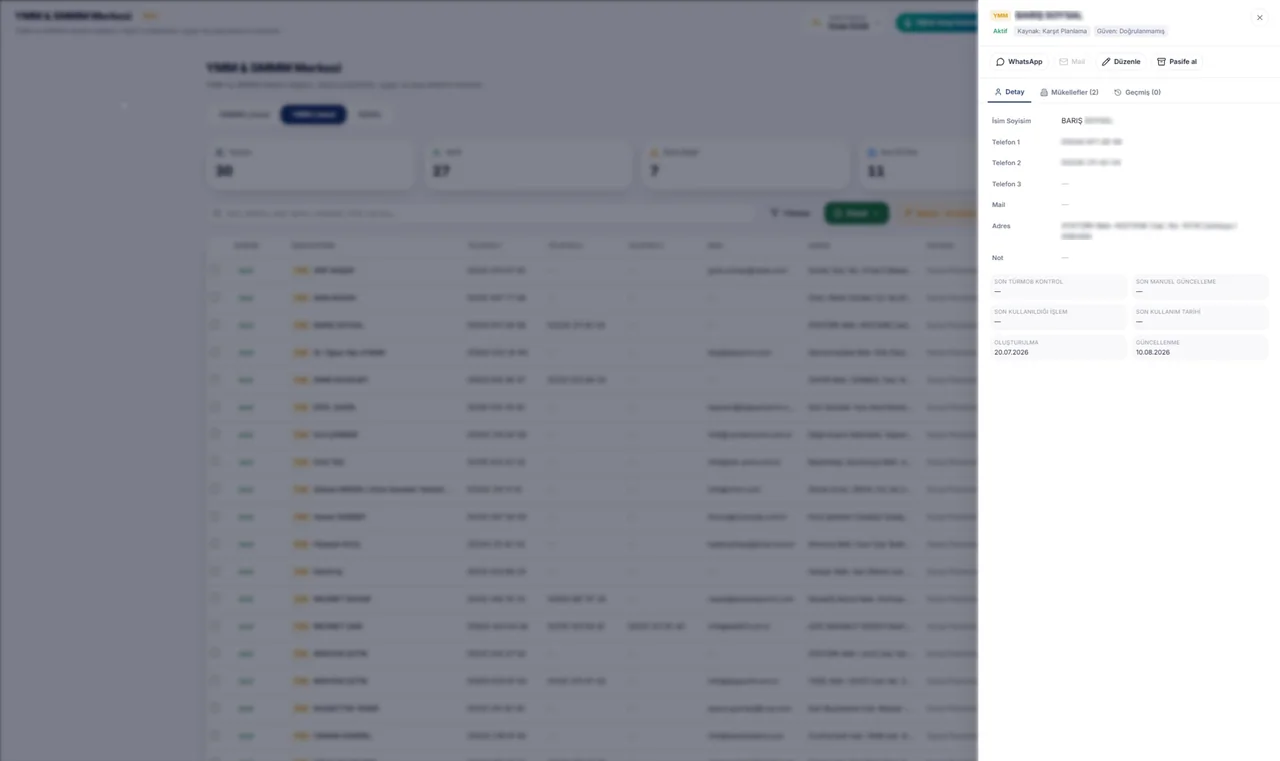The width and height of the screenshot is (1280, 761).
Task: Click the green Aktif status label
Action: coord(1000,31)
